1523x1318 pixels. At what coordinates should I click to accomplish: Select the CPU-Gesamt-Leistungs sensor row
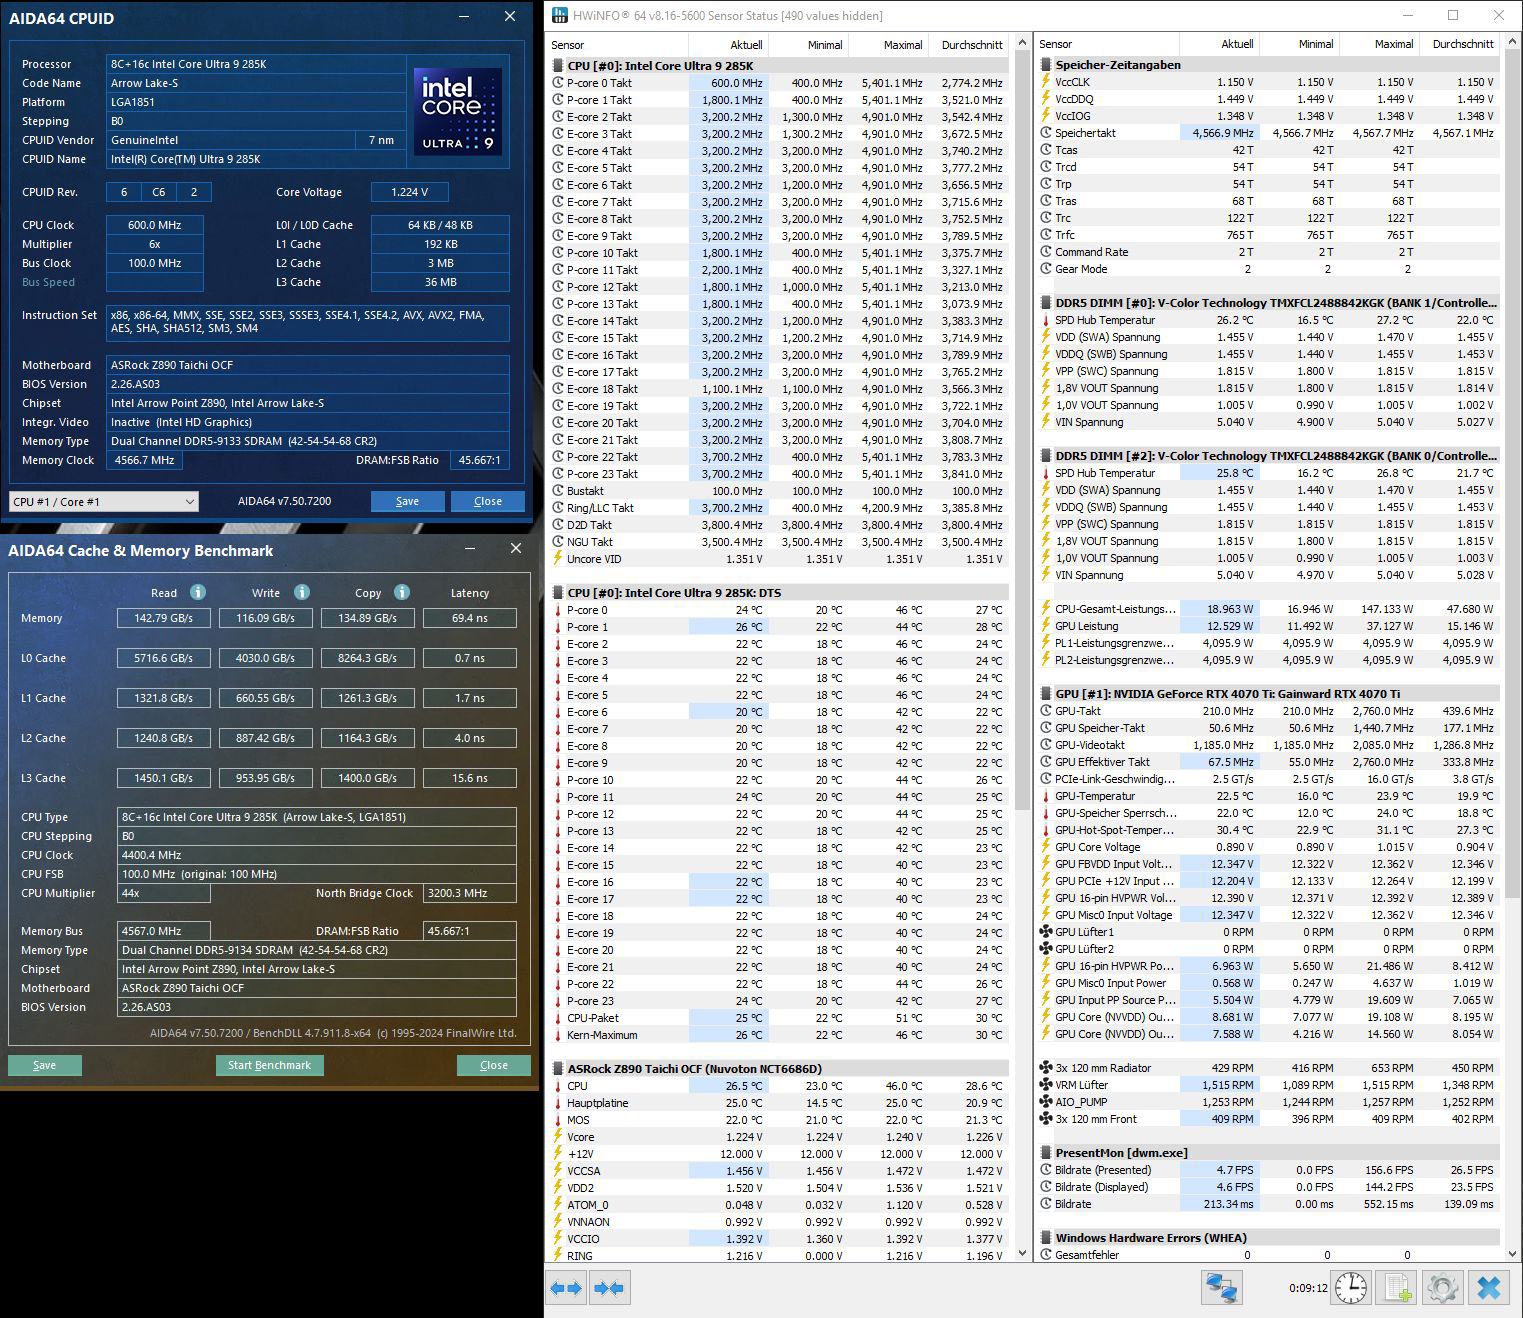tap(1268, 609)
